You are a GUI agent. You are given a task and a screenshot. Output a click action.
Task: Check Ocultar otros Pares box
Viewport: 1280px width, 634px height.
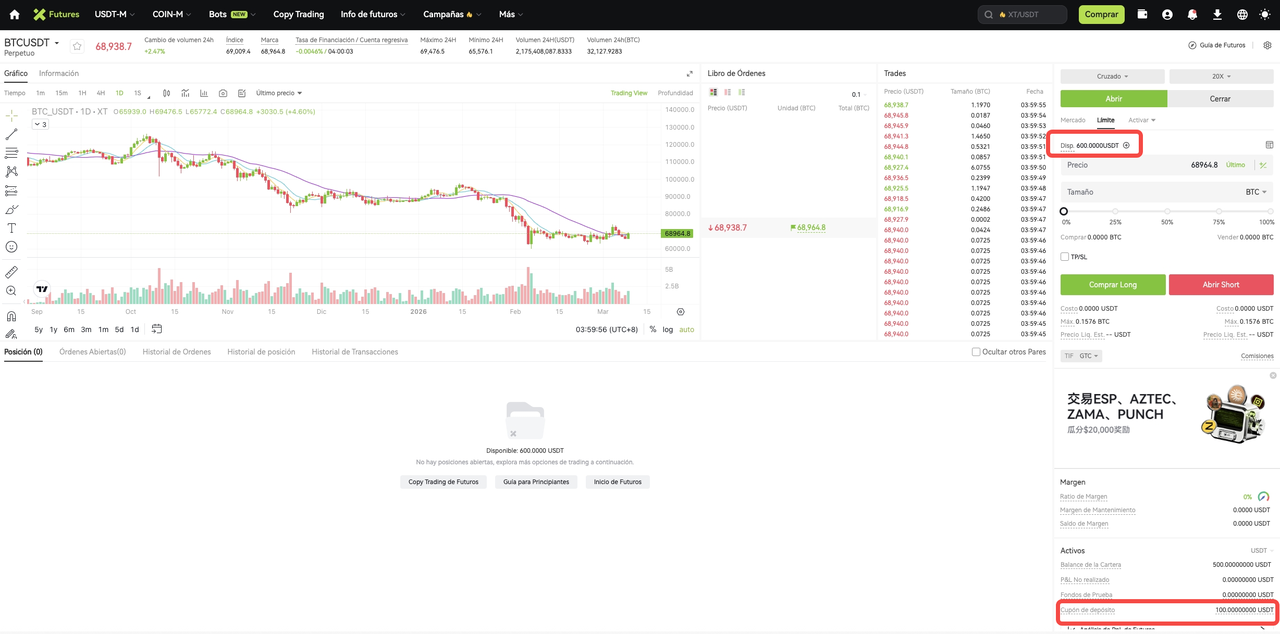pyautogui.click(x=976, y=352)
